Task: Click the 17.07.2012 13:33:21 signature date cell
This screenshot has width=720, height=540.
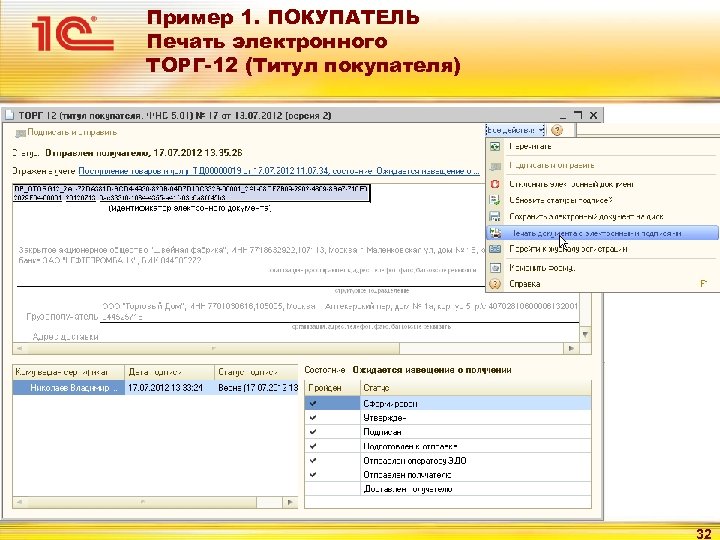Action: 169,388
